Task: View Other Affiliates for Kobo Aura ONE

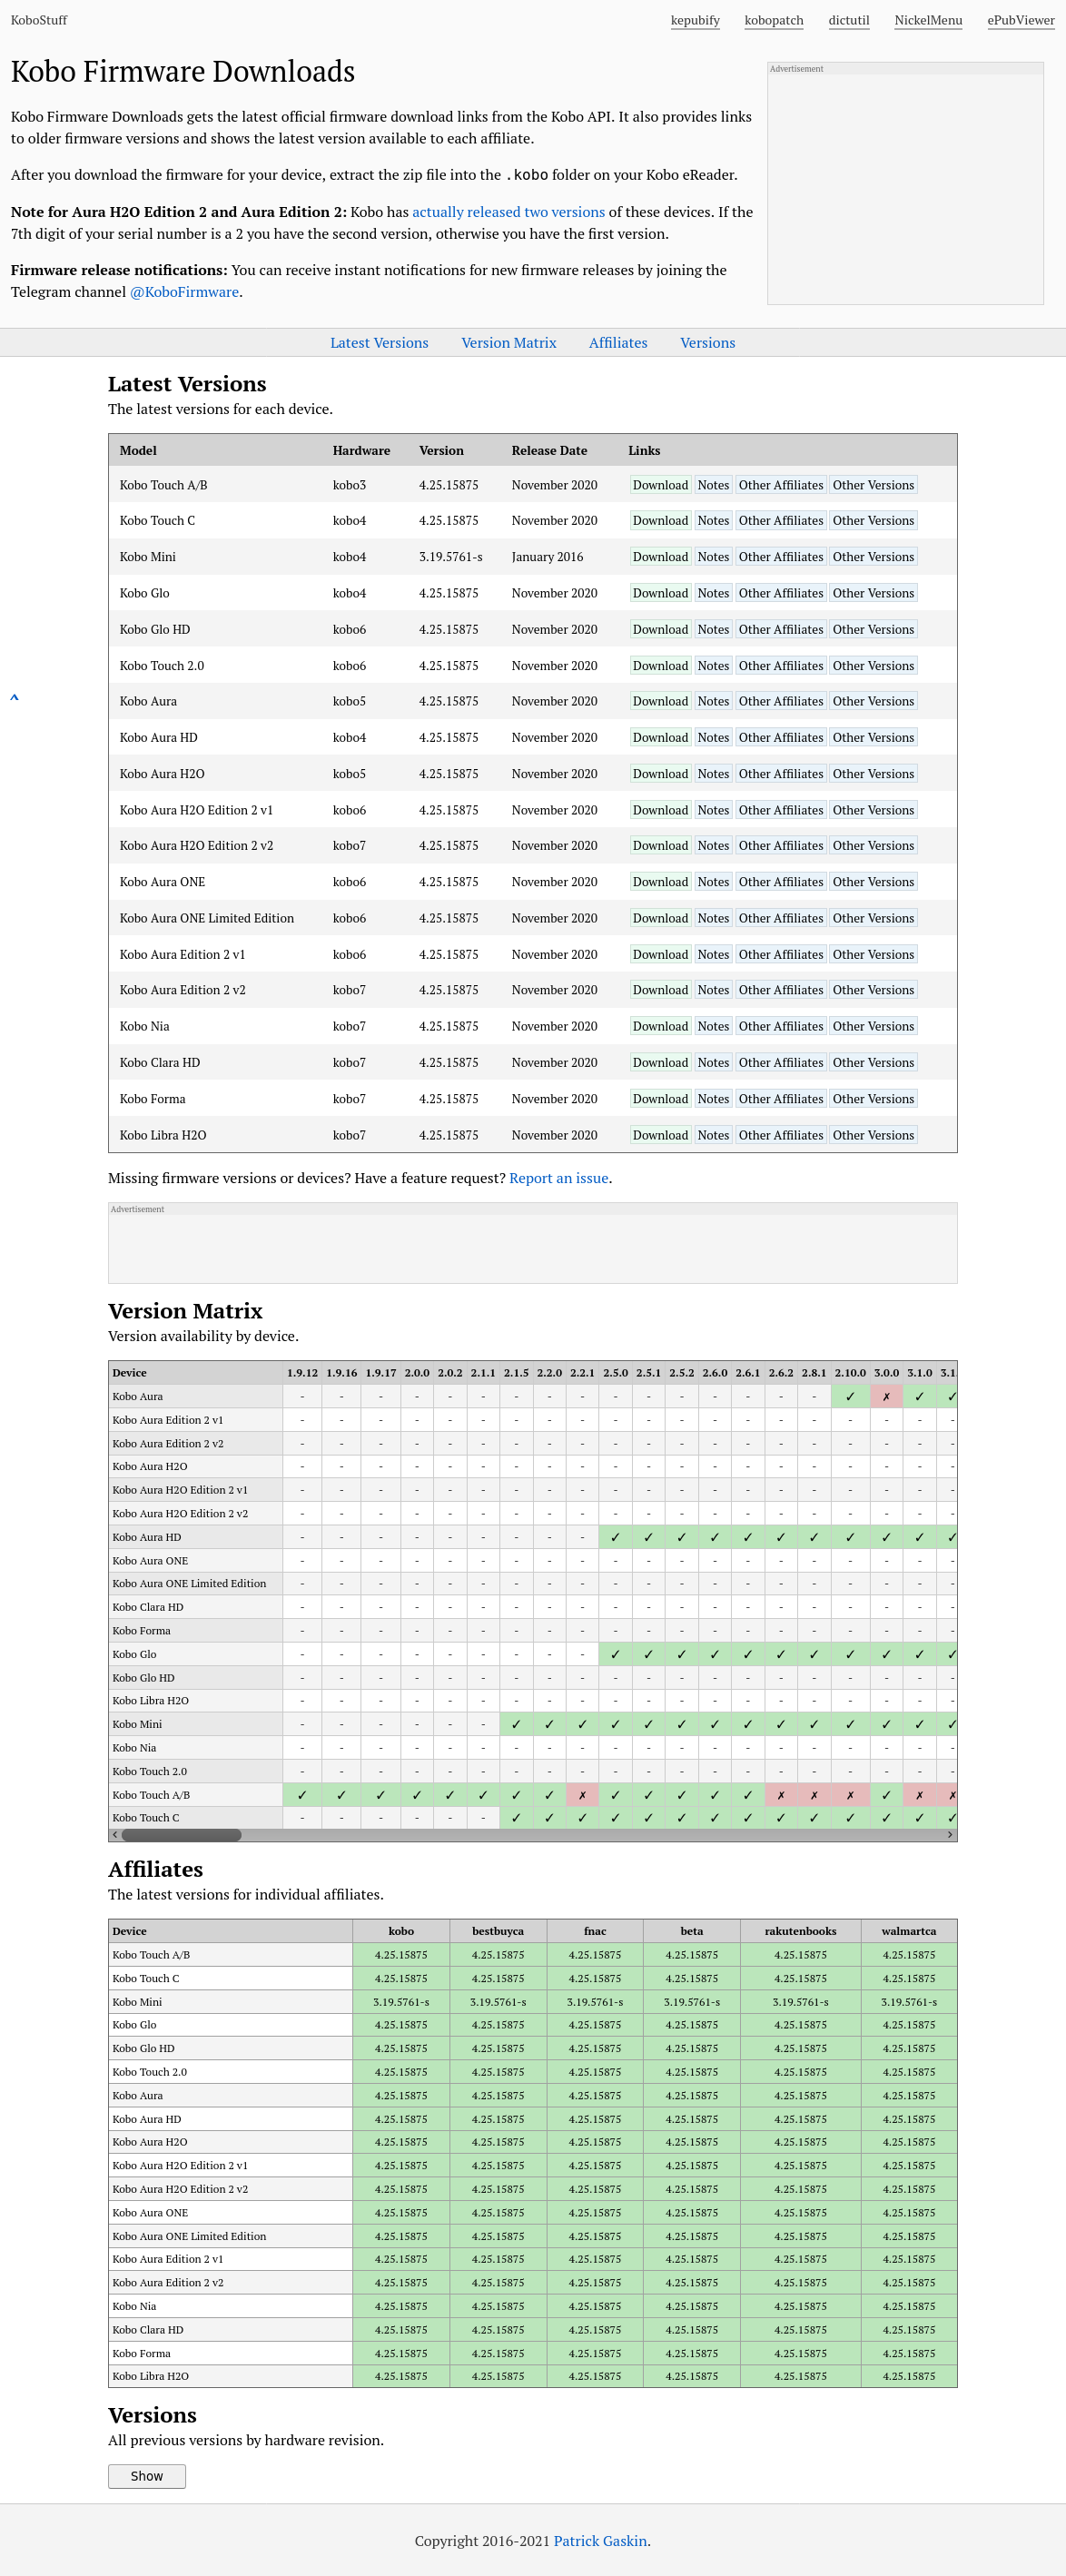Action: coord(781,882)
